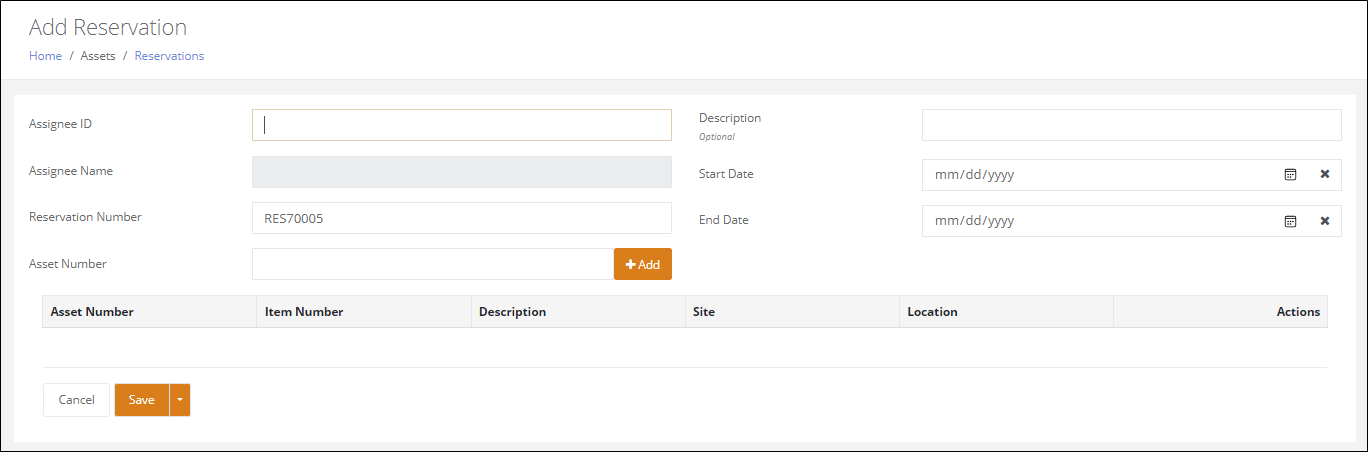Screen dimensions: 1368x452
Task: Clear the Start Date with the x icon
Action: pos(1325,174)
